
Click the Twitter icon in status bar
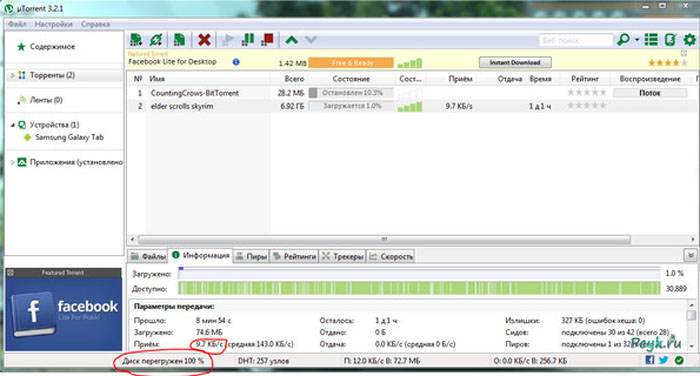click(663, 360)
